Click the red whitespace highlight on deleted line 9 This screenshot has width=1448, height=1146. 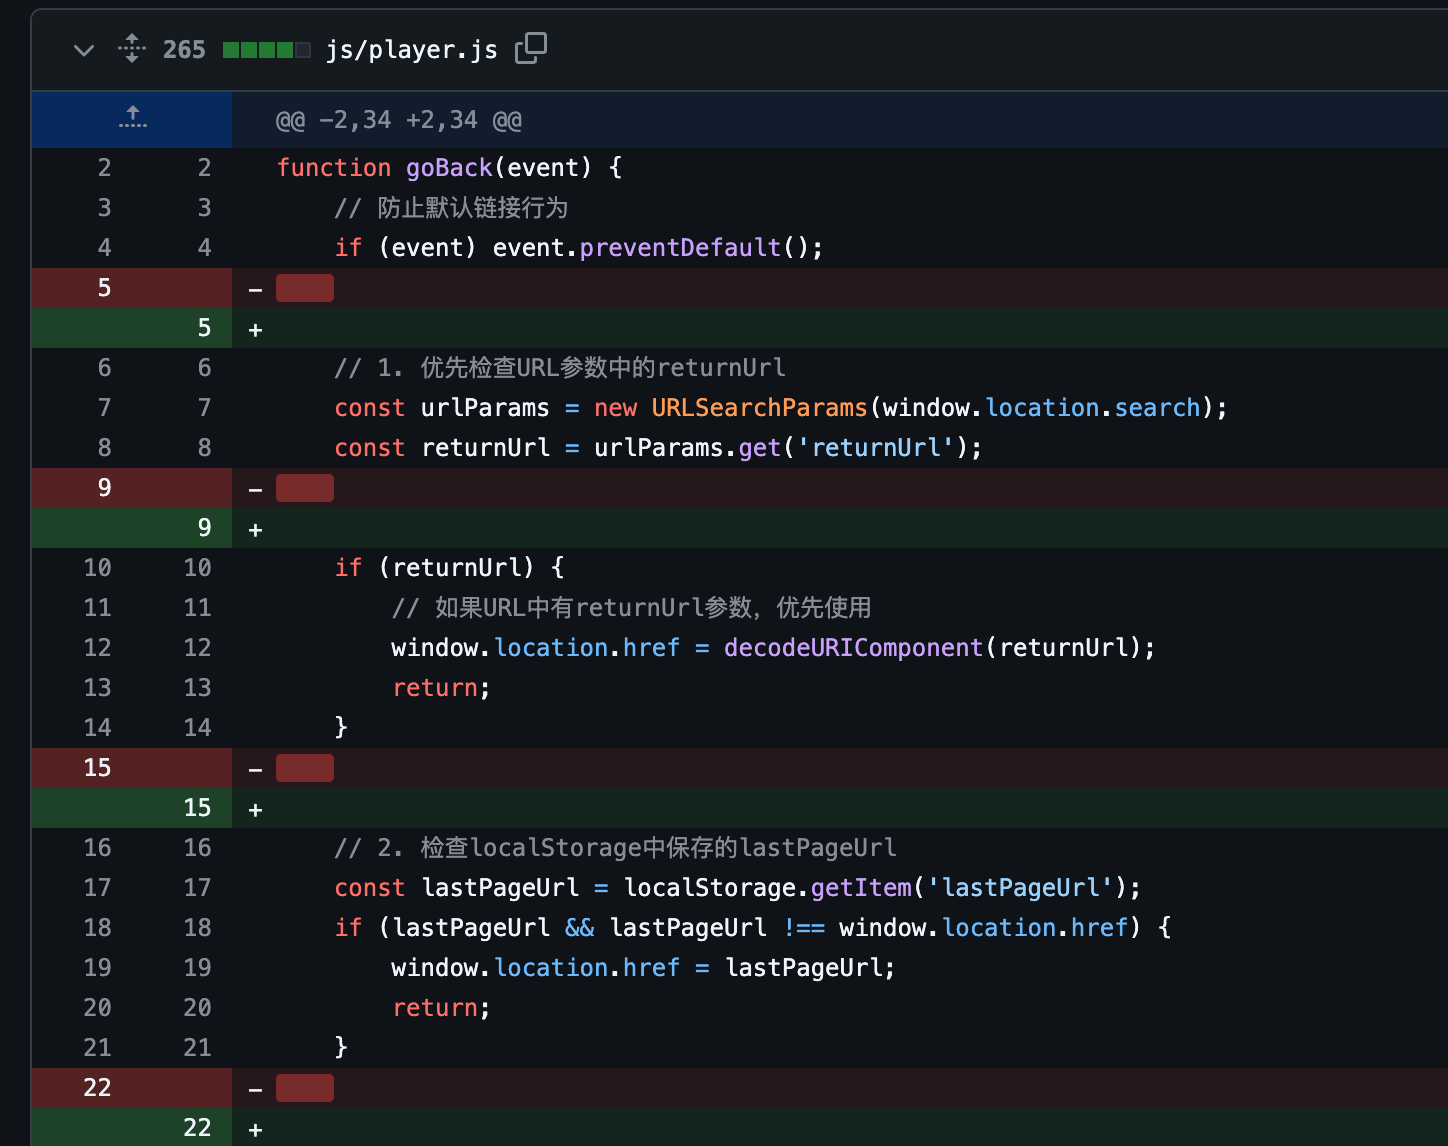305,488
